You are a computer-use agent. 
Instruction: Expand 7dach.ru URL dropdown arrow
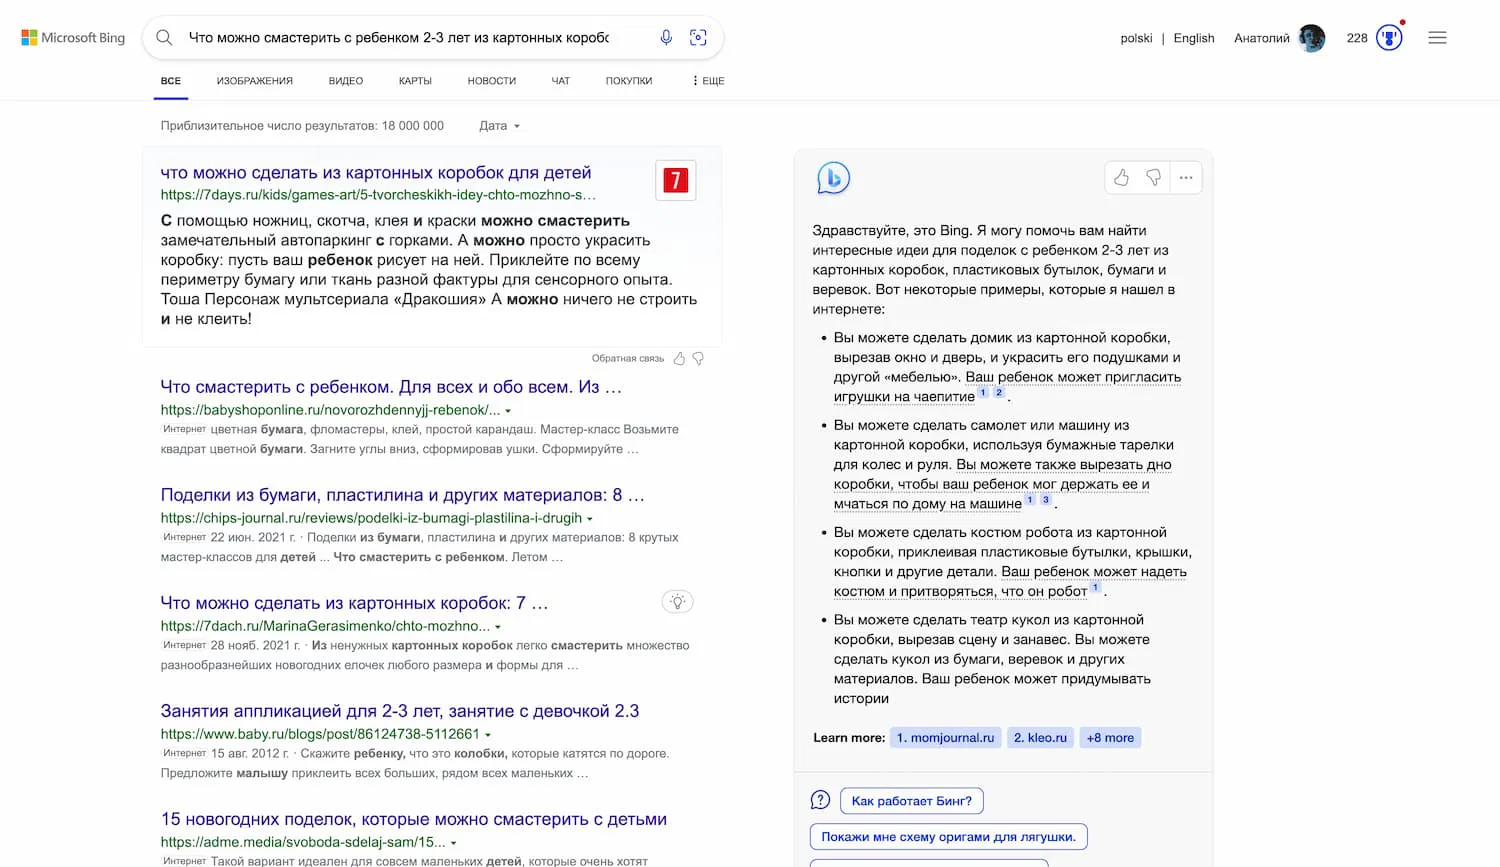point(498,627)
